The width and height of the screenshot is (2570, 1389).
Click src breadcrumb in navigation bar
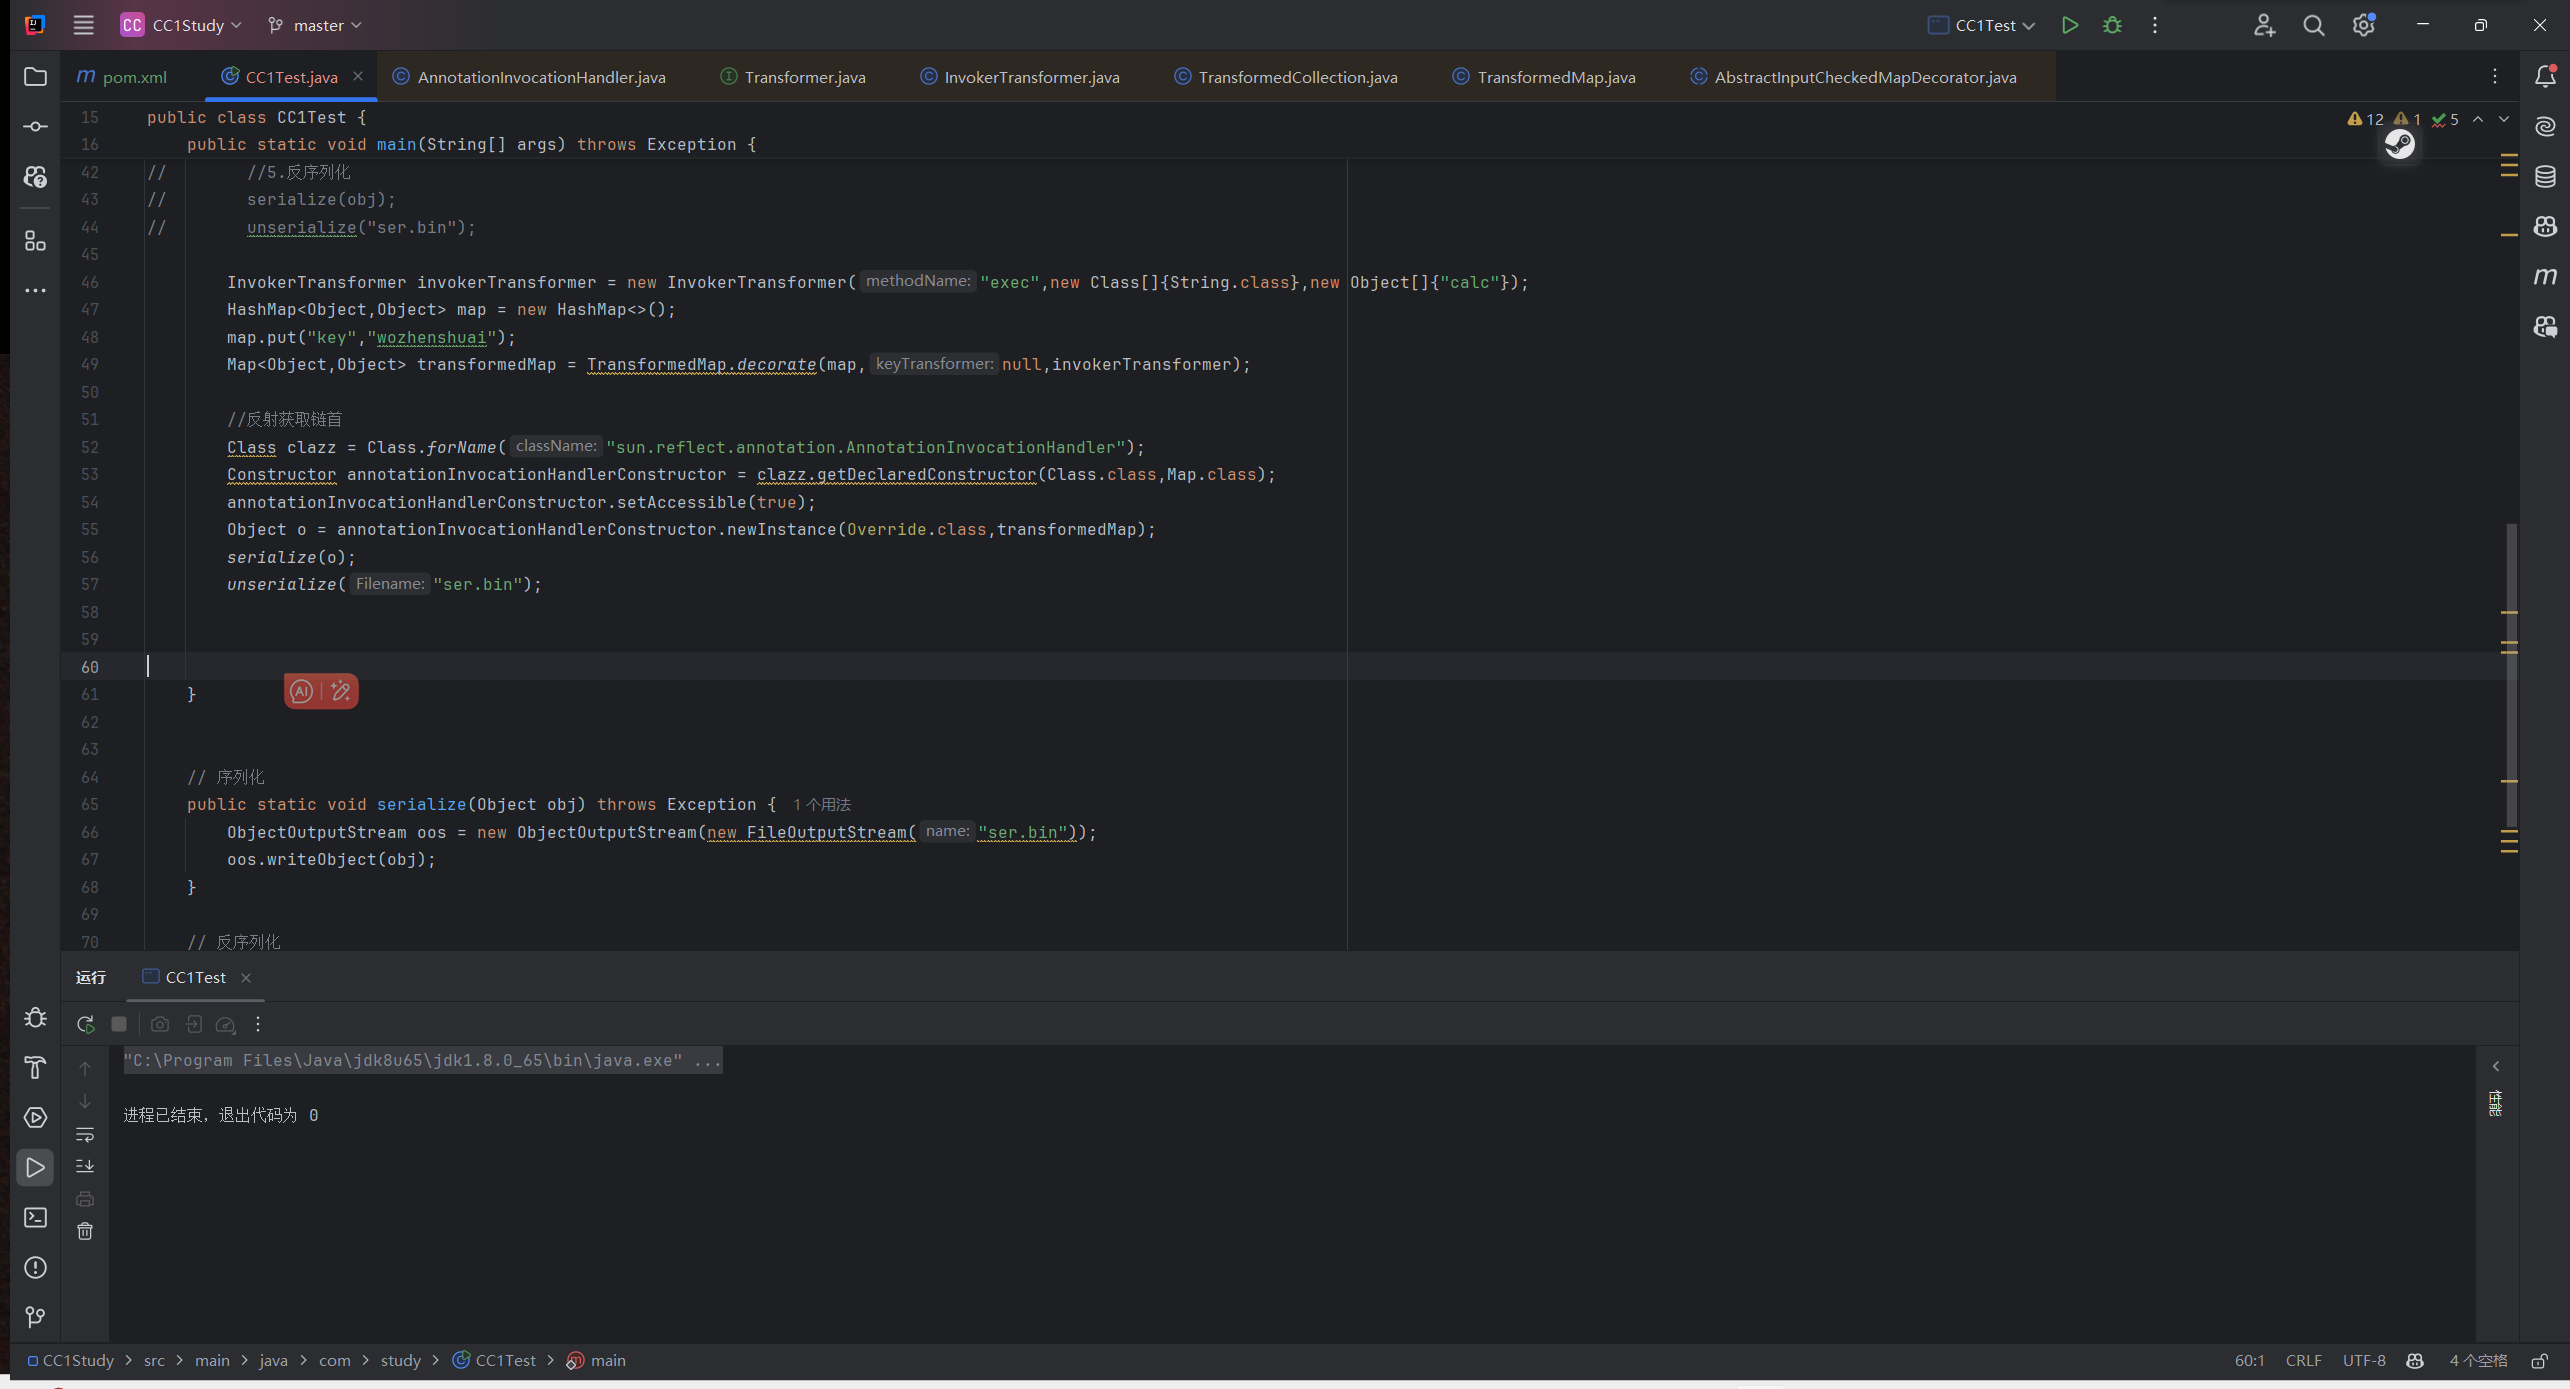[154, 1360]
